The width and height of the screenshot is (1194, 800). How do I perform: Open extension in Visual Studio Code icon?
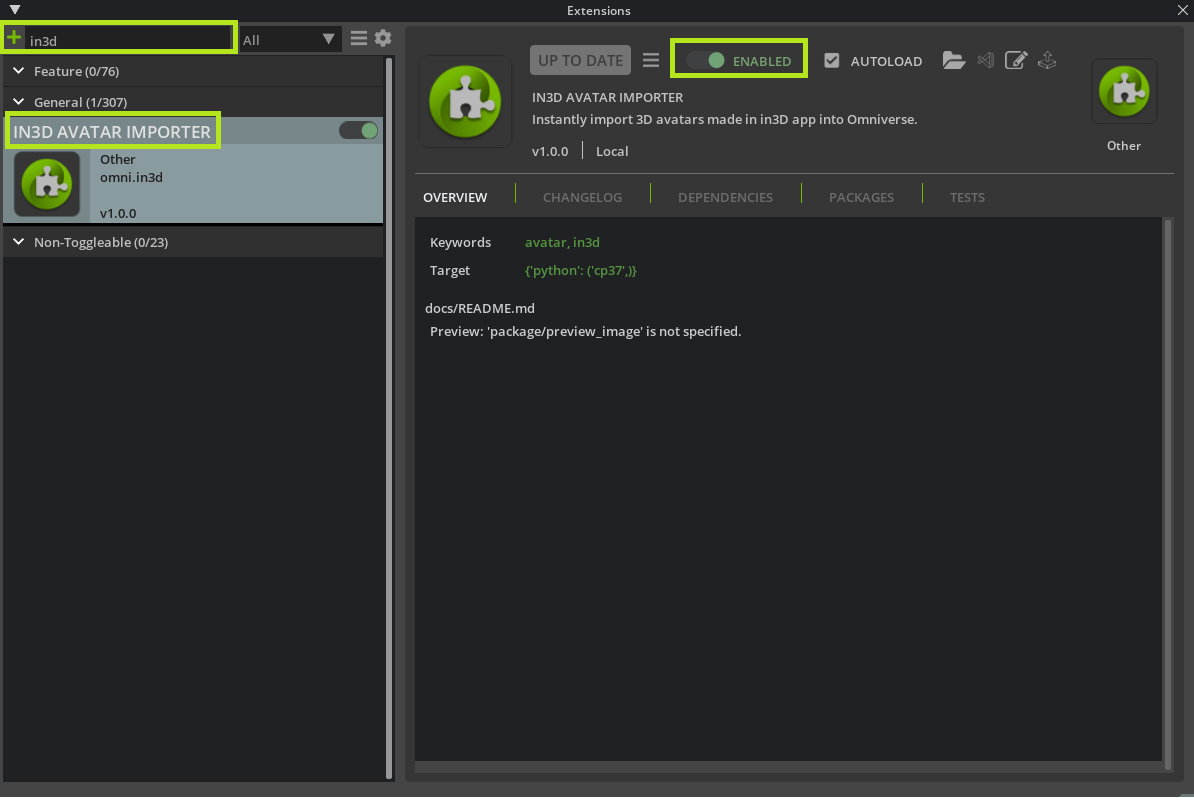point(986,60)
